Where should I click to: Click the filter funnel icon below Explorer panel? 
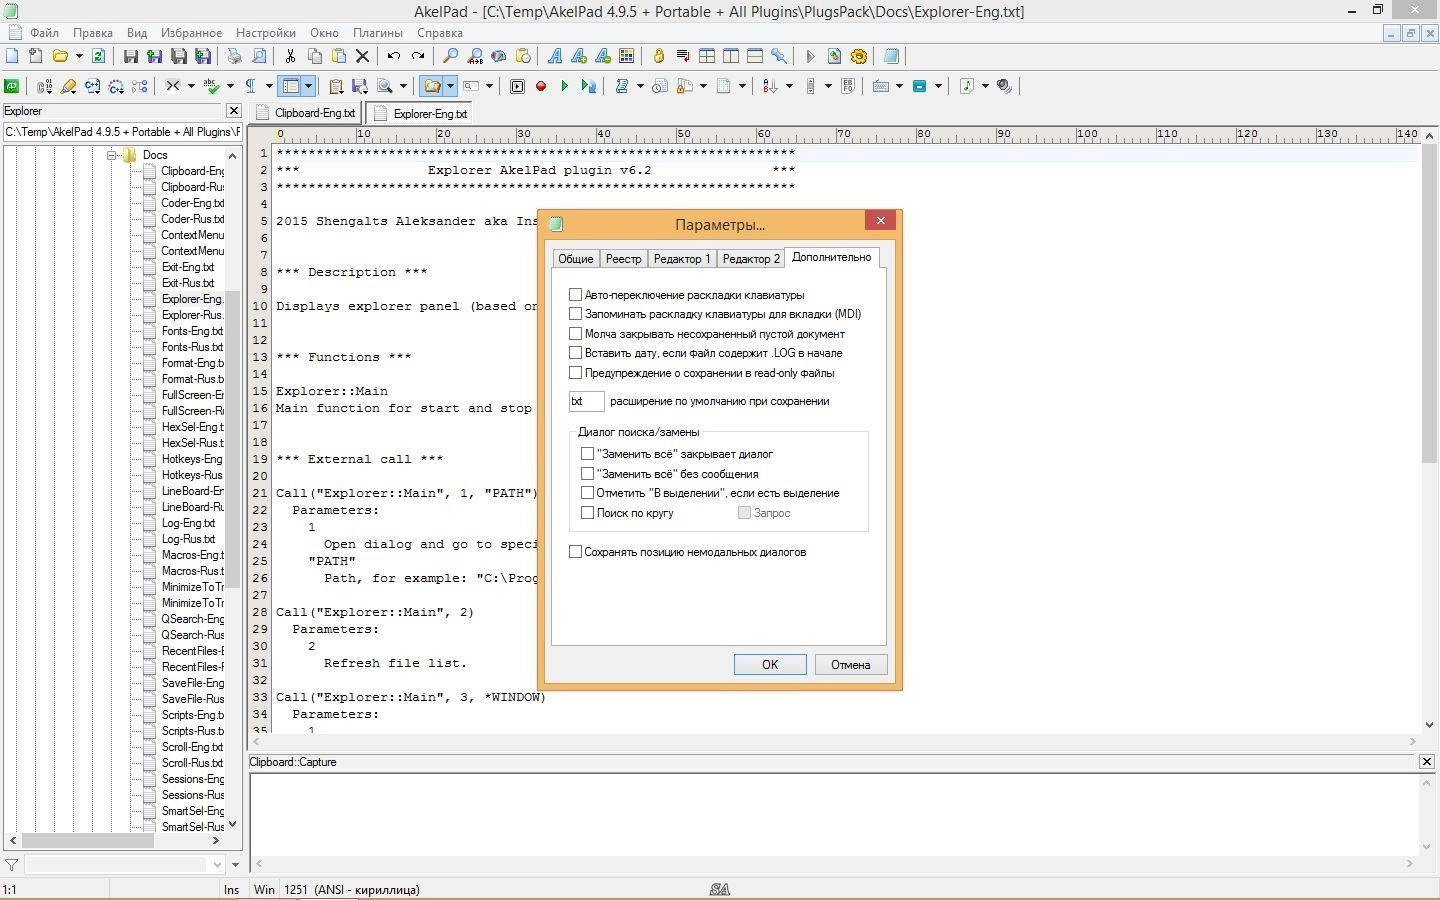point(12,864)
